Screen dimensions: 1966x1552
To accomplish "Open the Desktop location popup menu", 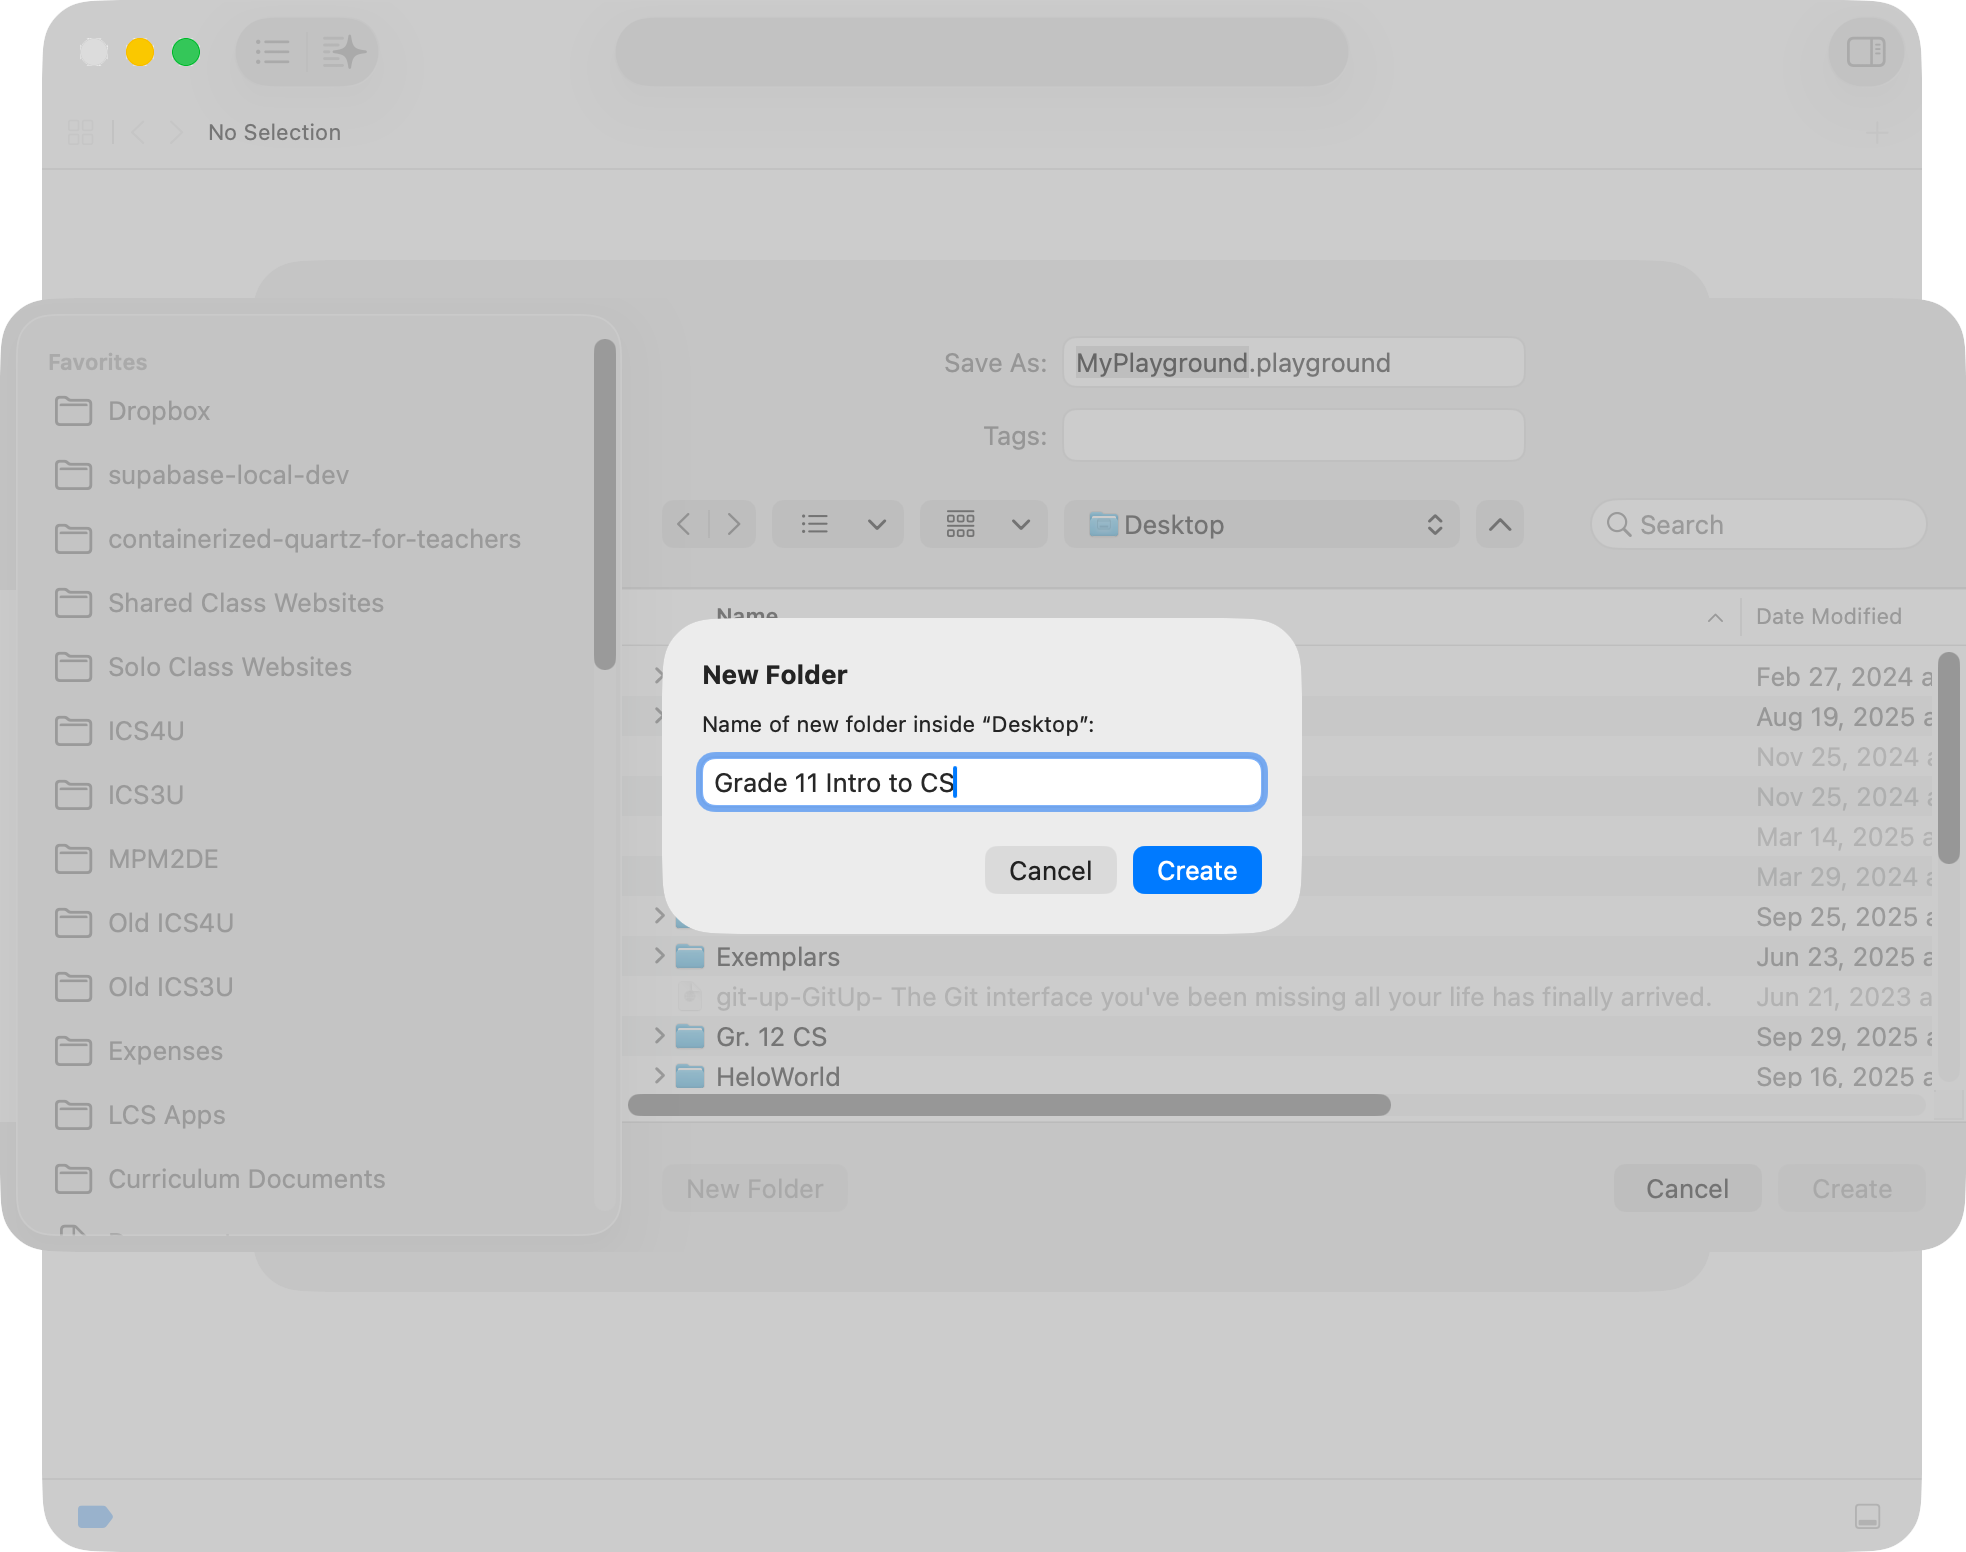I will (x=1261, y=524).
